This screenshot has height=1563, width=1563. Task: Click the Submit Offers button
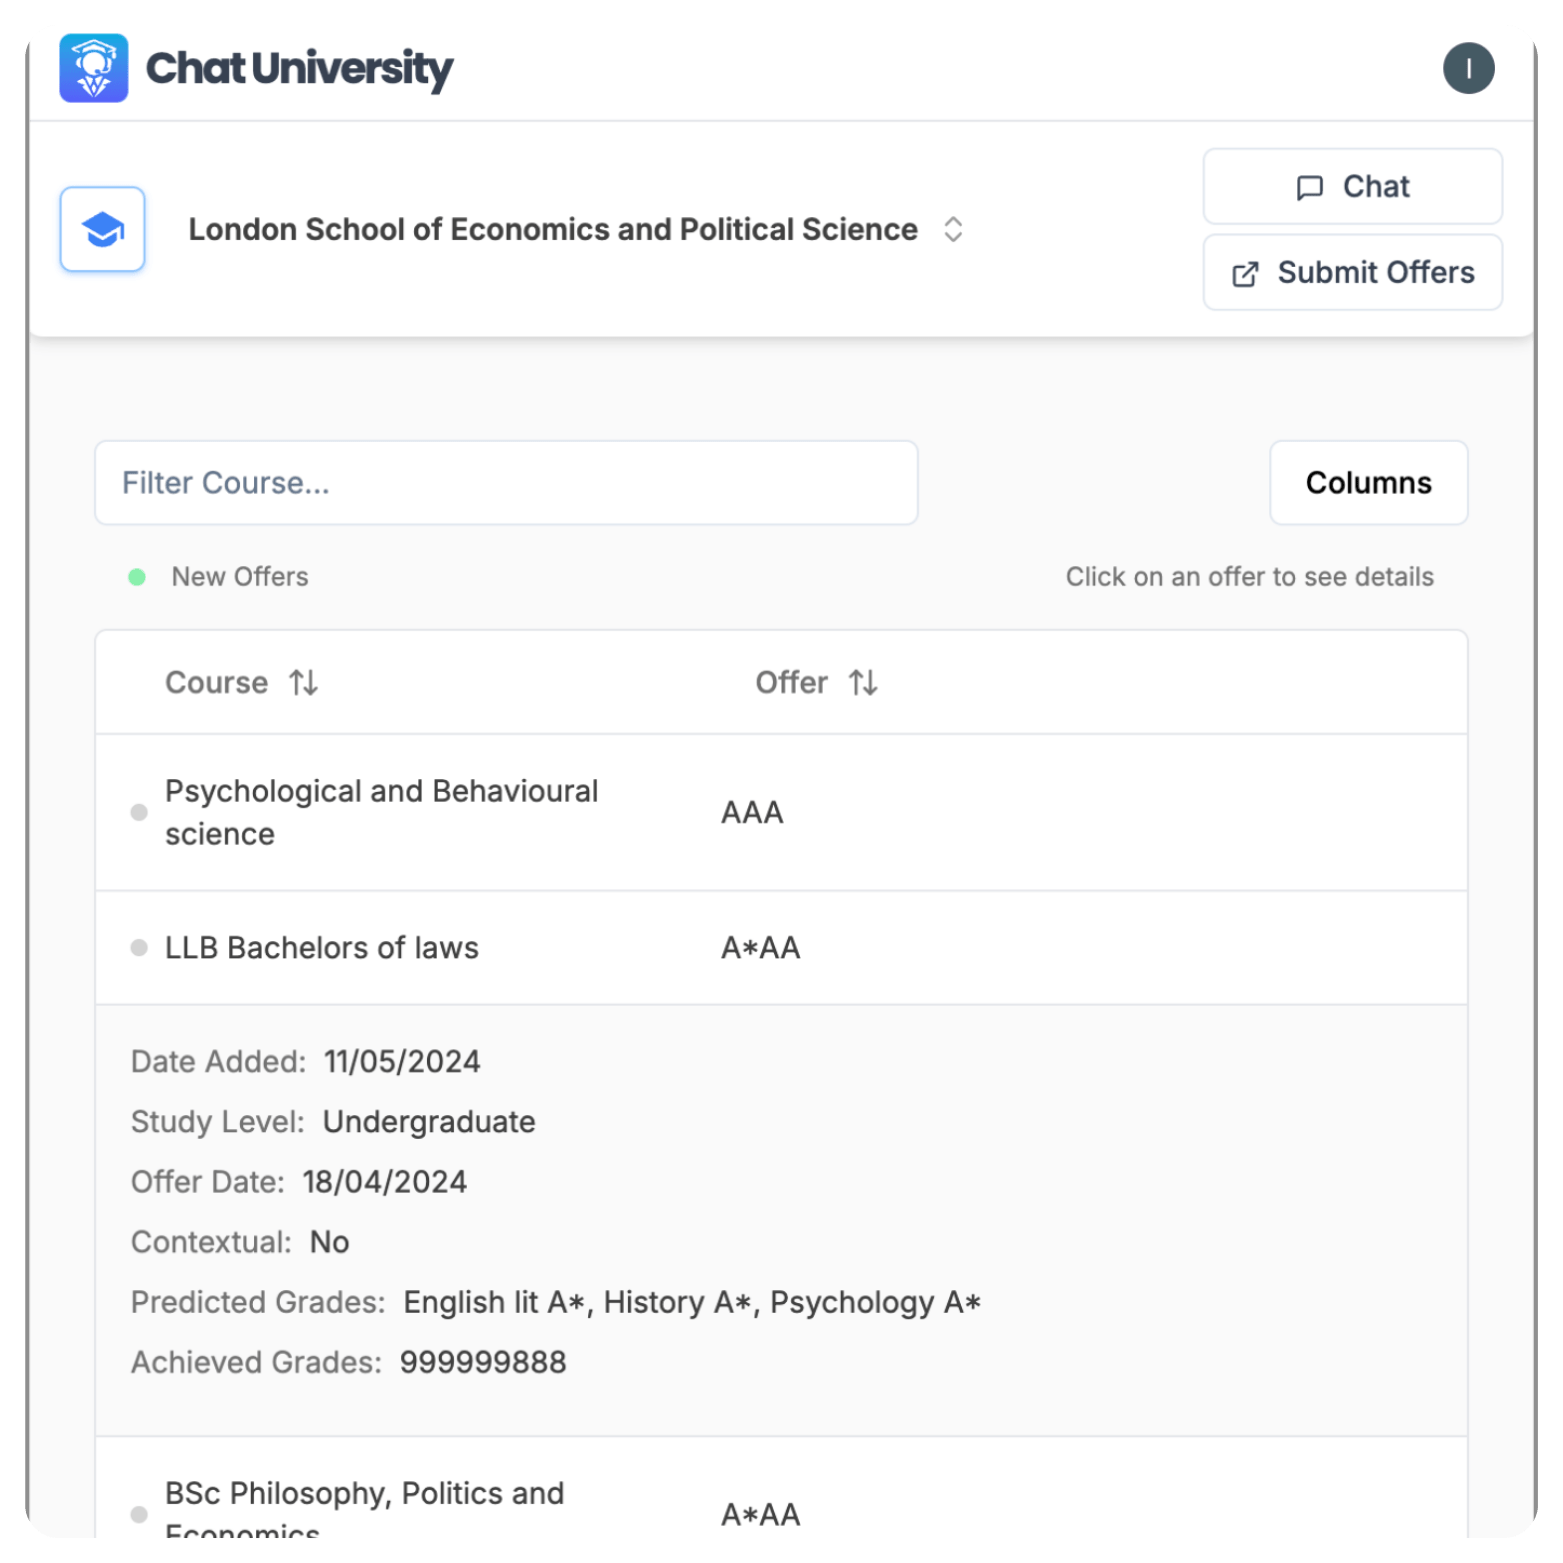1352,273
